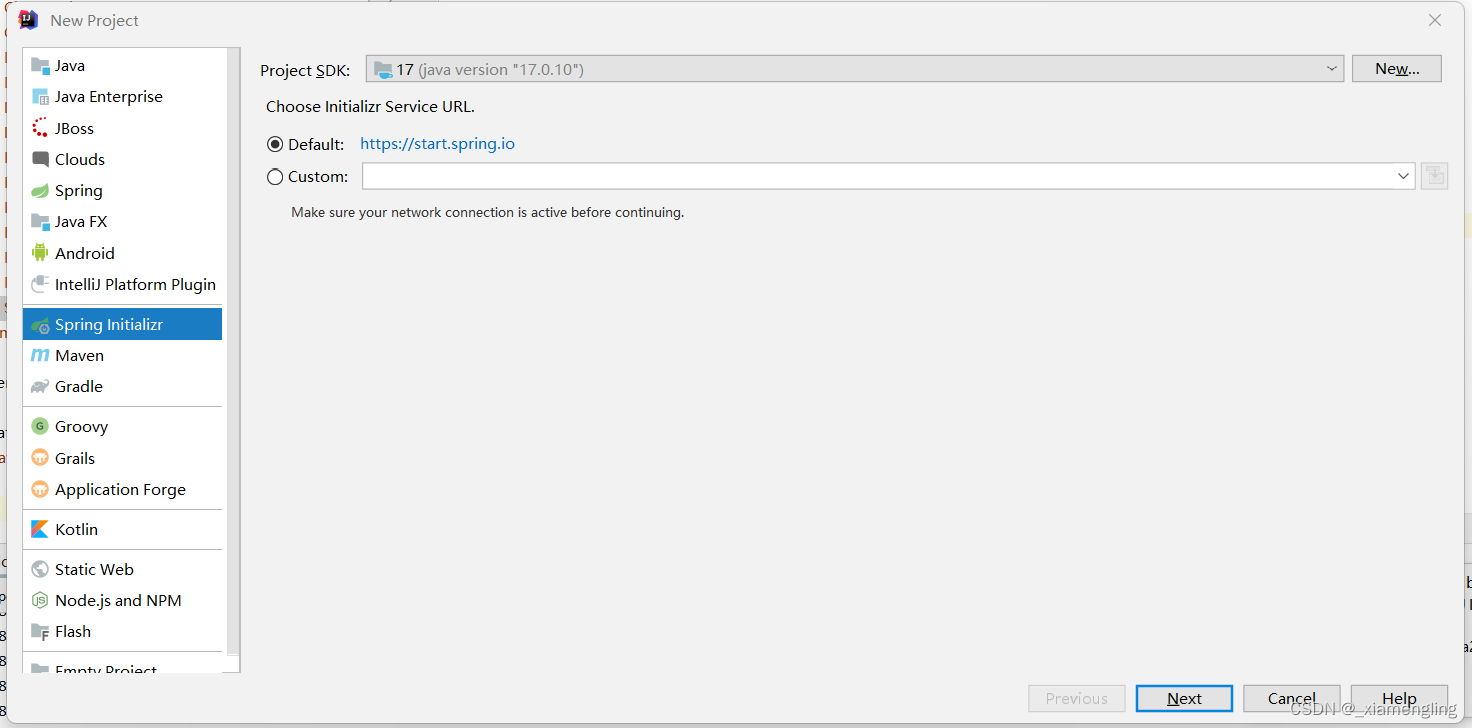Click the Spring green leaf icon
1472x728 pixels.
coord(40,191)
